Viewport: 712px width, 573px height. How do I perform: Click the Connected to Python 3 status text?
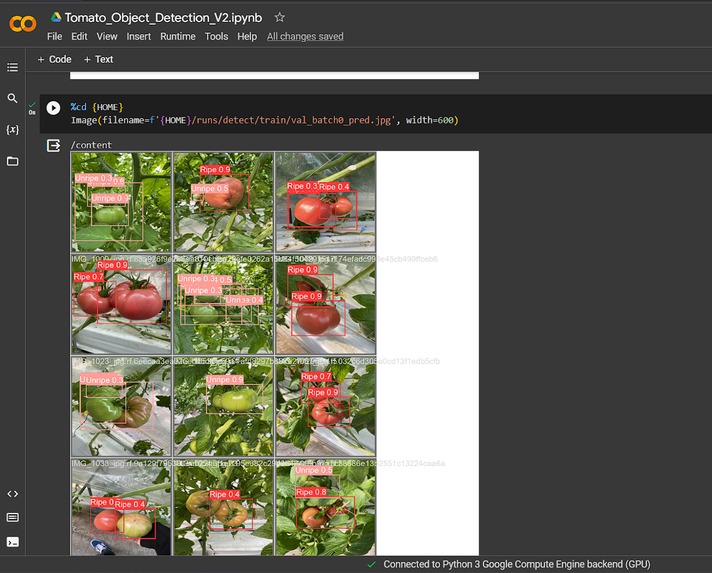click(517, 564)
